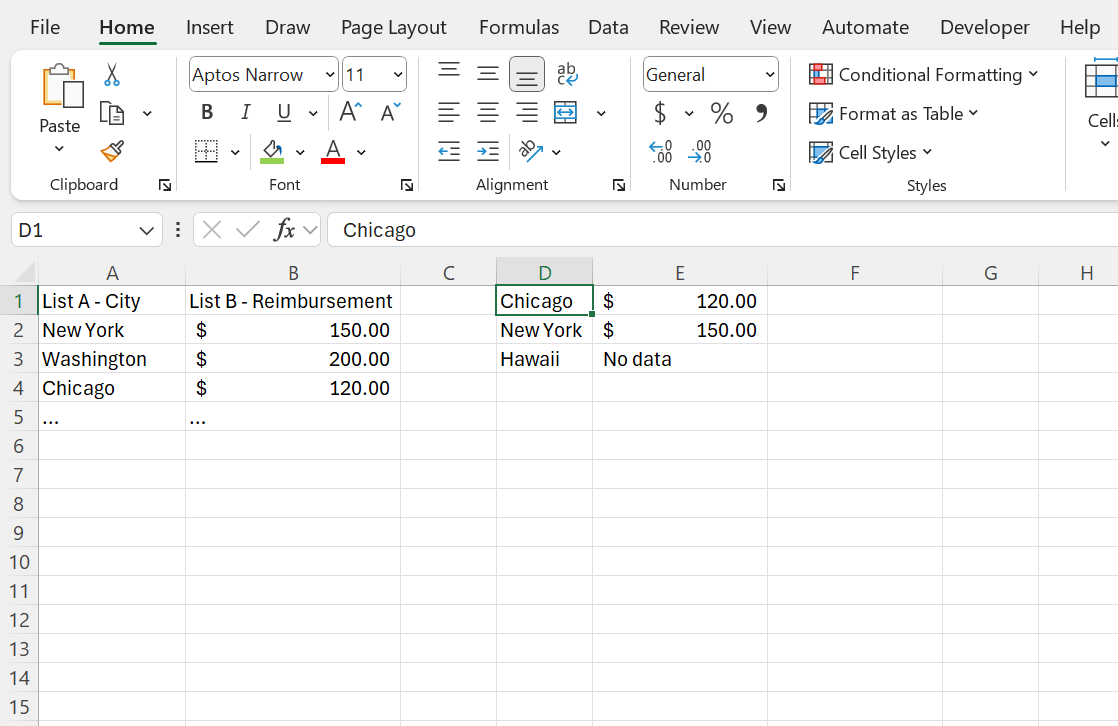Click the Orientation text angle icon
Viewport: 1118px width, 726px height.
[x=530, y=151]
